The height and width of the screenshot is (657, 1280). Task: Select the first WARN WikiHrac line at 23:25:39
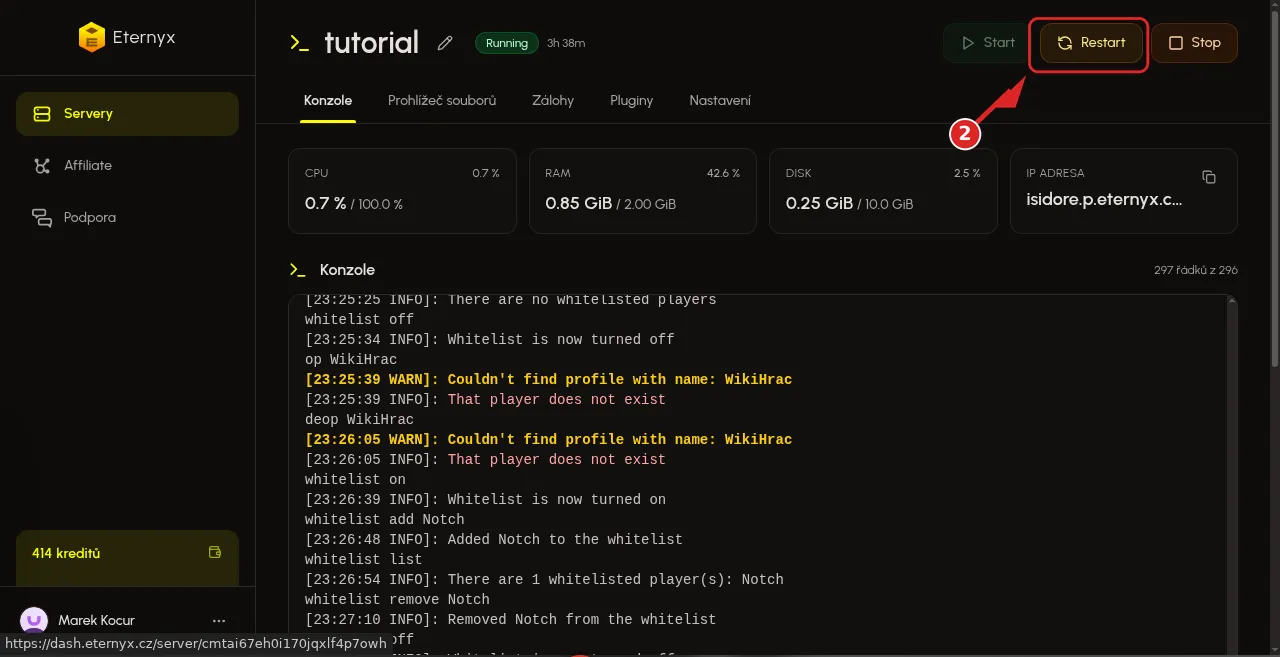point(548,380)
